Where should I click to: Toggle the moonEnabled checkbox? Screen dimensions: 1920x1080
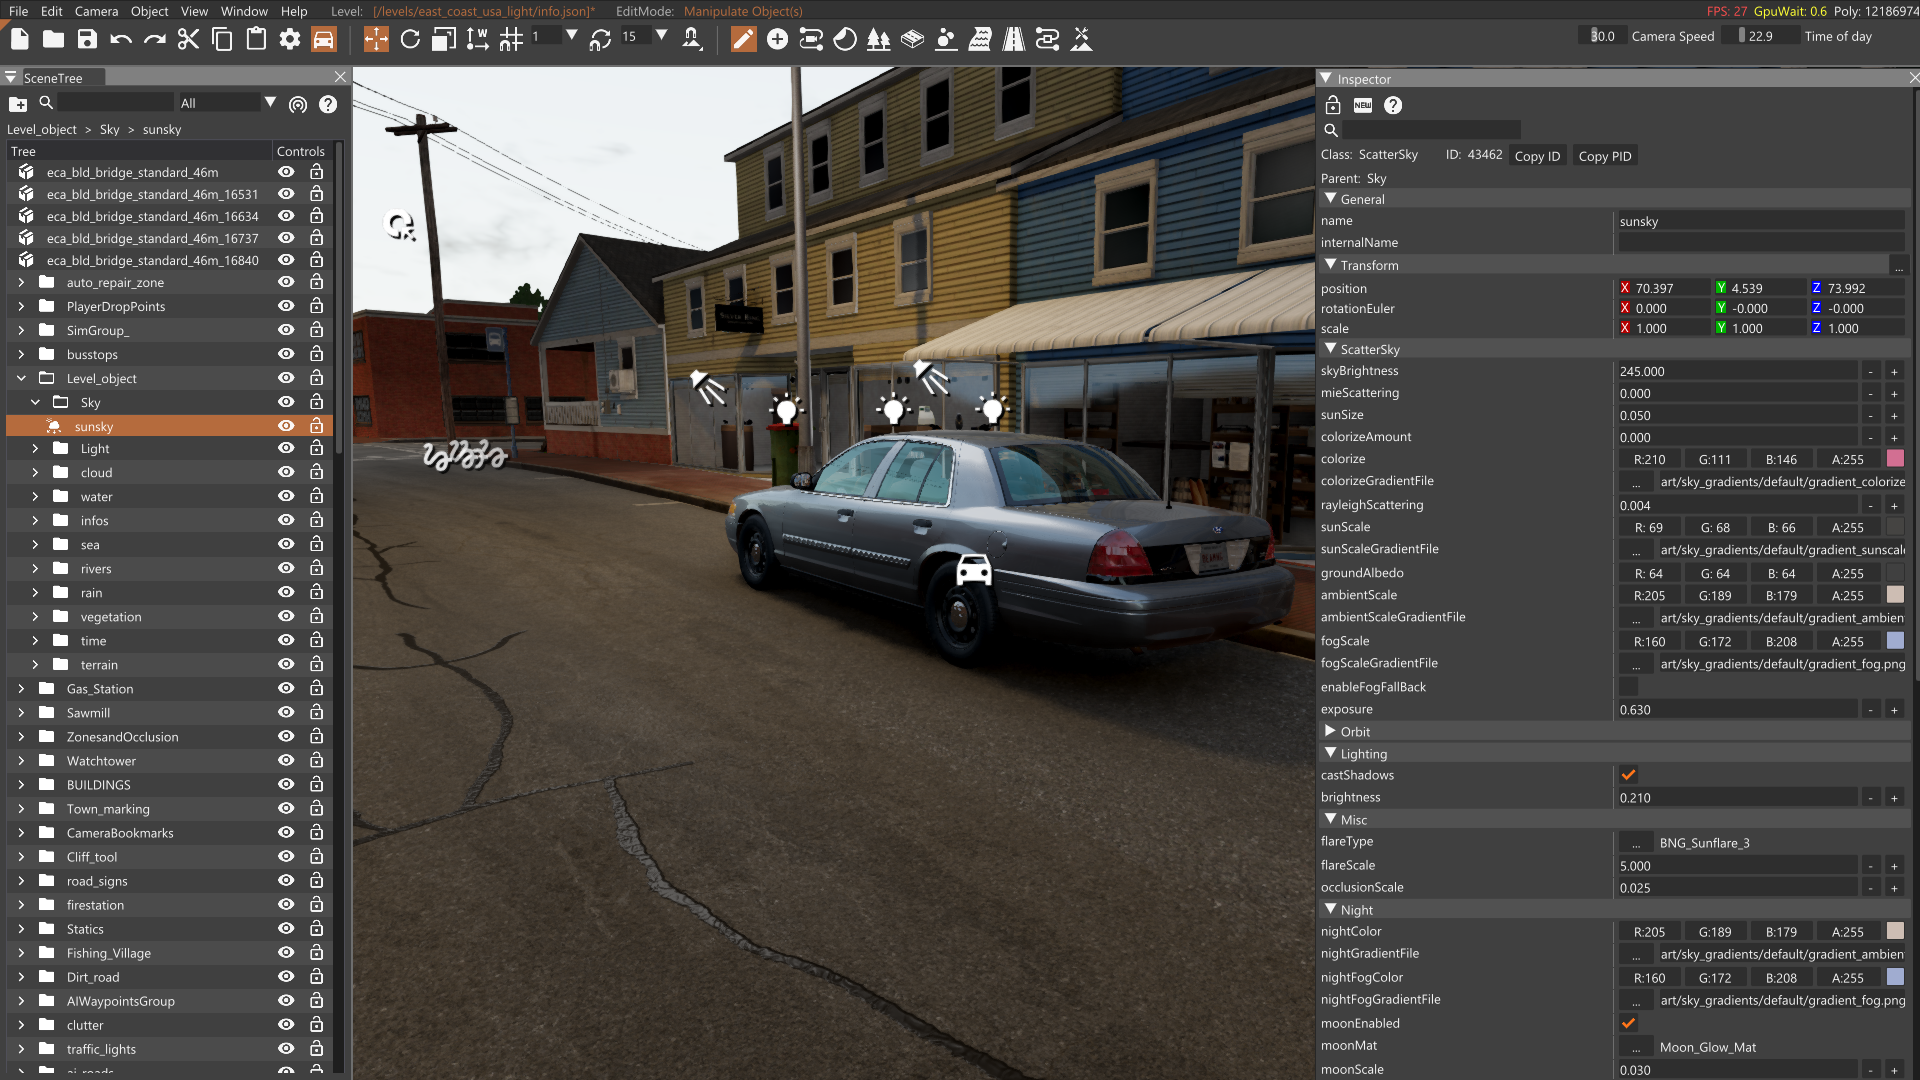coord(1628,1023)
